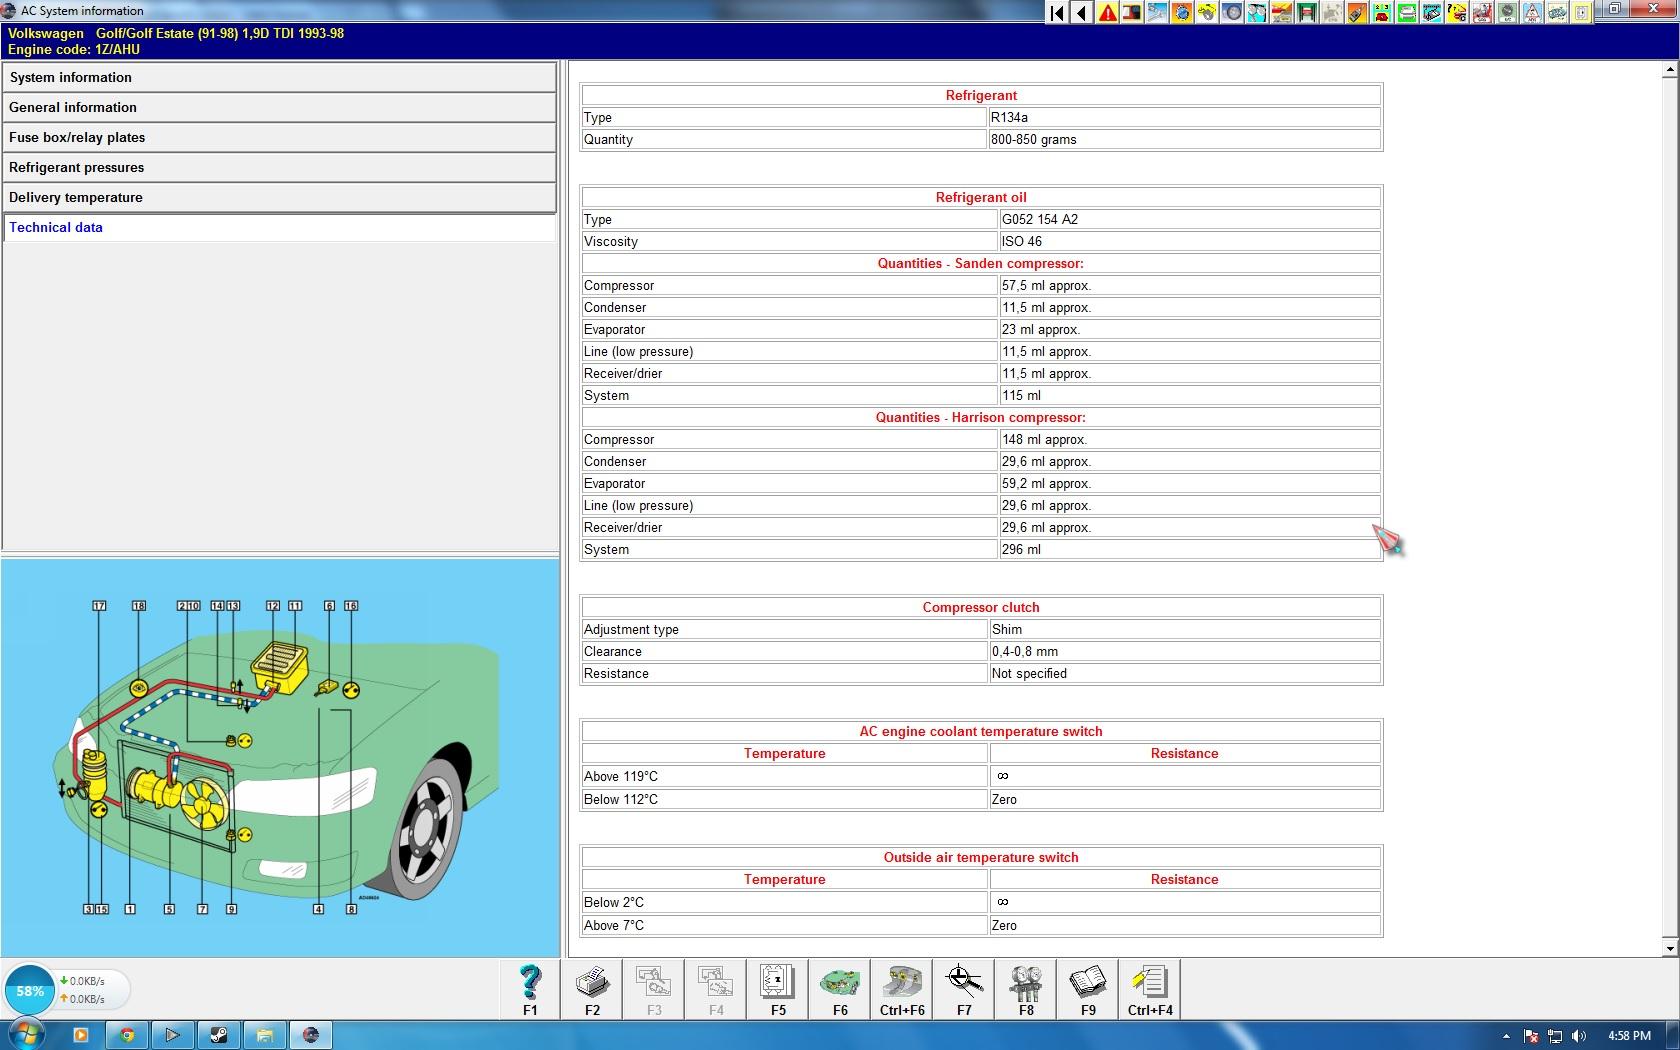Click the yellow wall switch icon in the top toolbar

[1581, 12]
